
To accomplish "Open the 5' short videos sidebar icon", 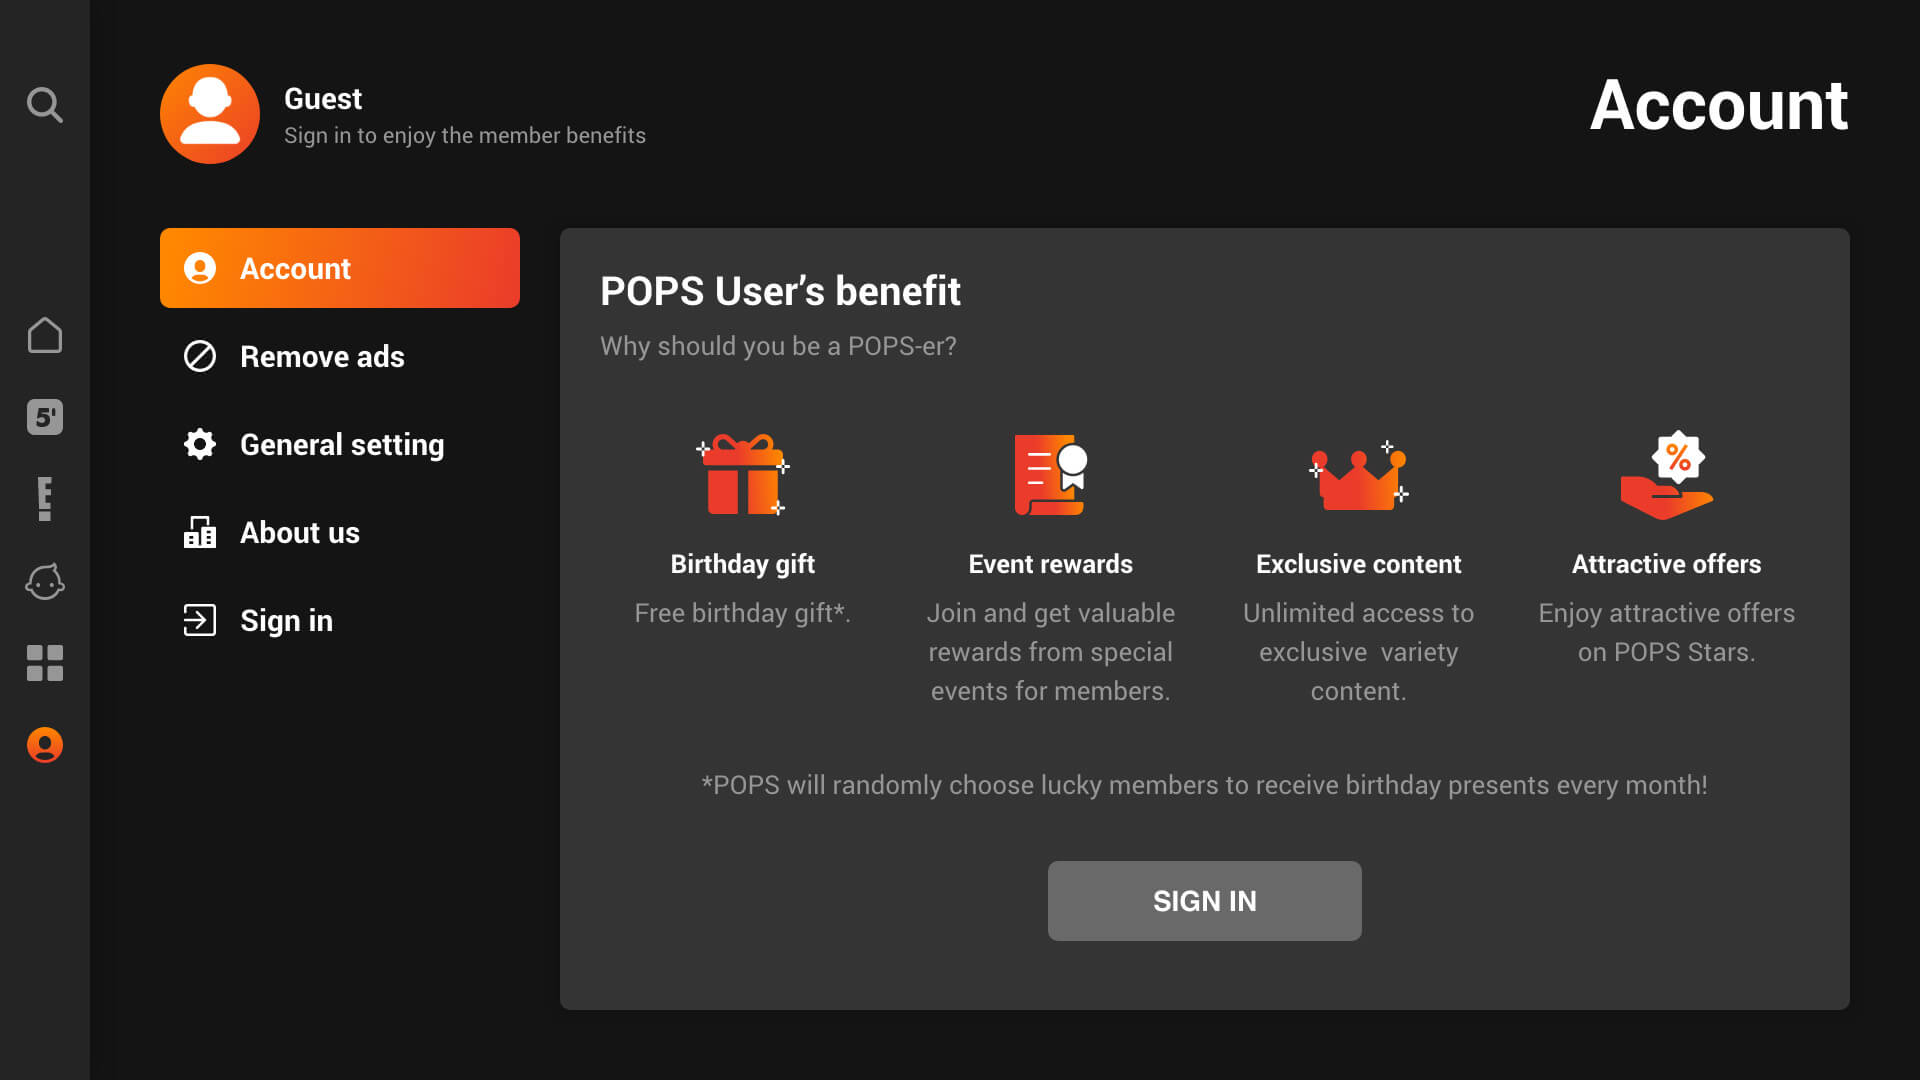I will point(45,417).
